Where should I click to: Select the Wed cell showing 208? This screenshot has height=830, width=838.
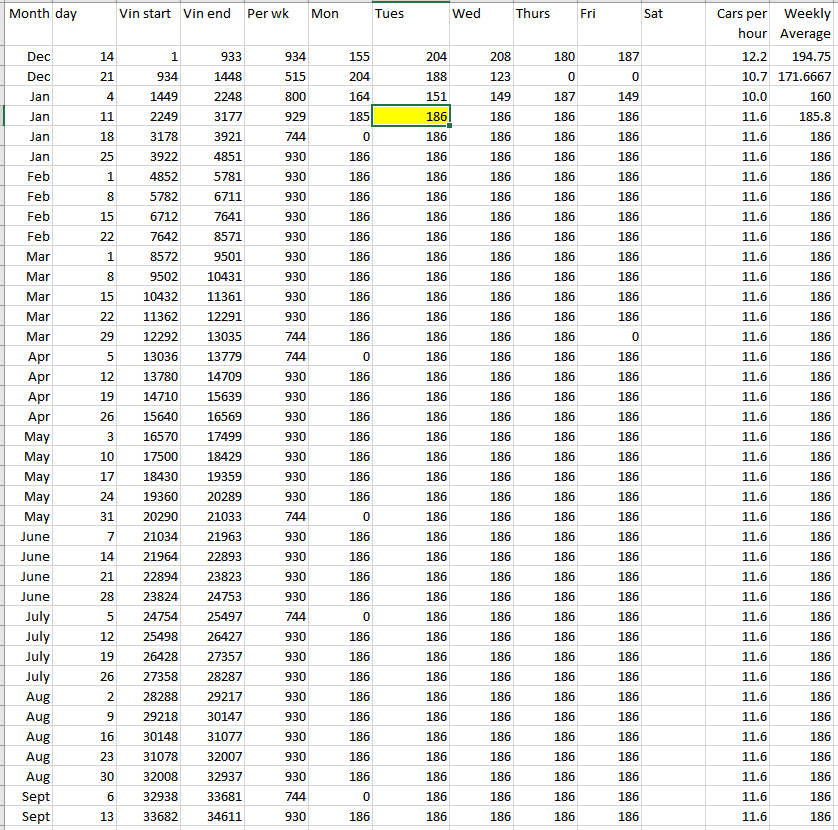(482, 57)
